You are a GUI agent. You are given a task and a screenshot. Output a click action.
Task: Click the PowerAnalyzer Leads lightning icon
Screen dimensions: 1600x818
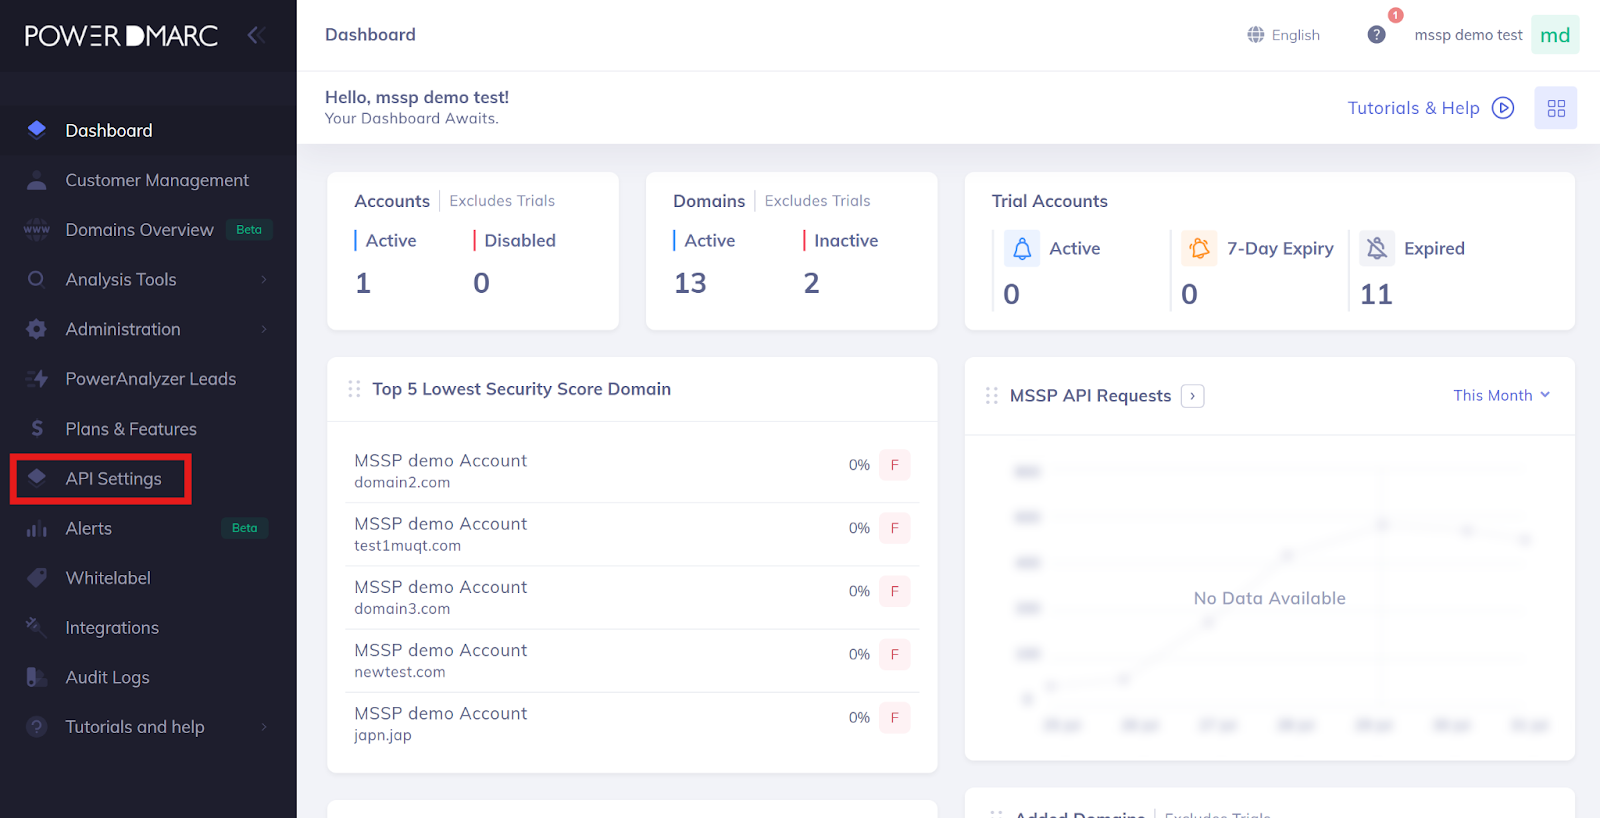37,379
